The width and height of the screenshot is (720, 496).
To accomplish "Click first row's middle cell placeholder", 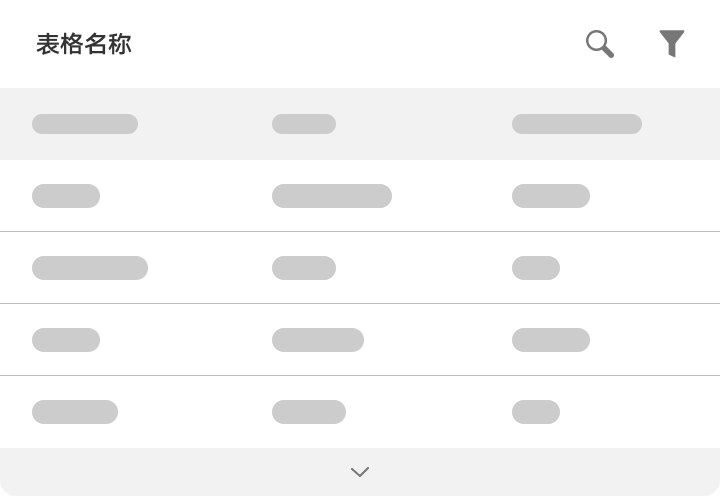I will pyautogui.click(x=332, y=196).
